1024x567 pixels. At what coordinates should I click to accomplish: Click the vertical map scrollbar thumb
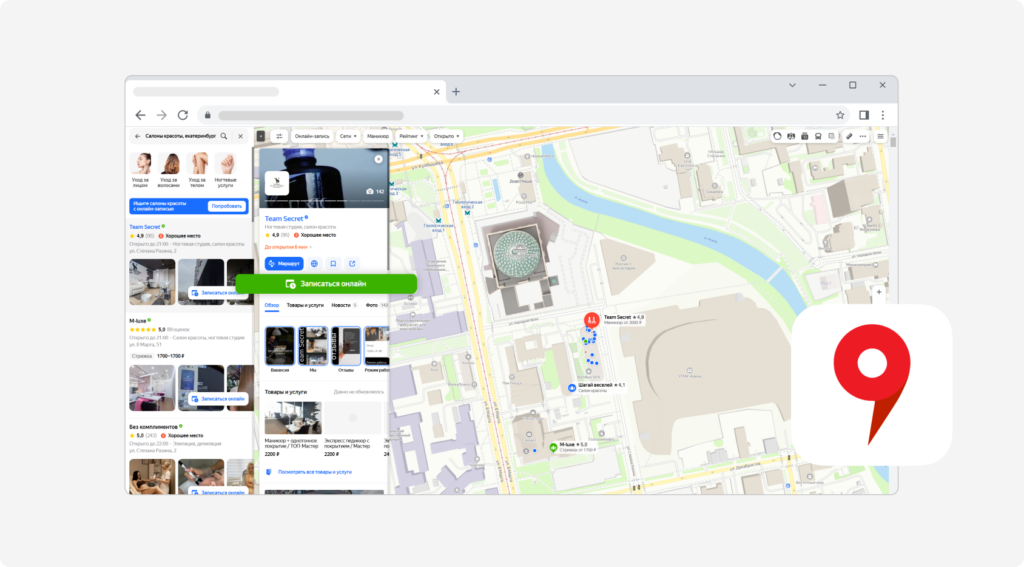click(893, 140)
